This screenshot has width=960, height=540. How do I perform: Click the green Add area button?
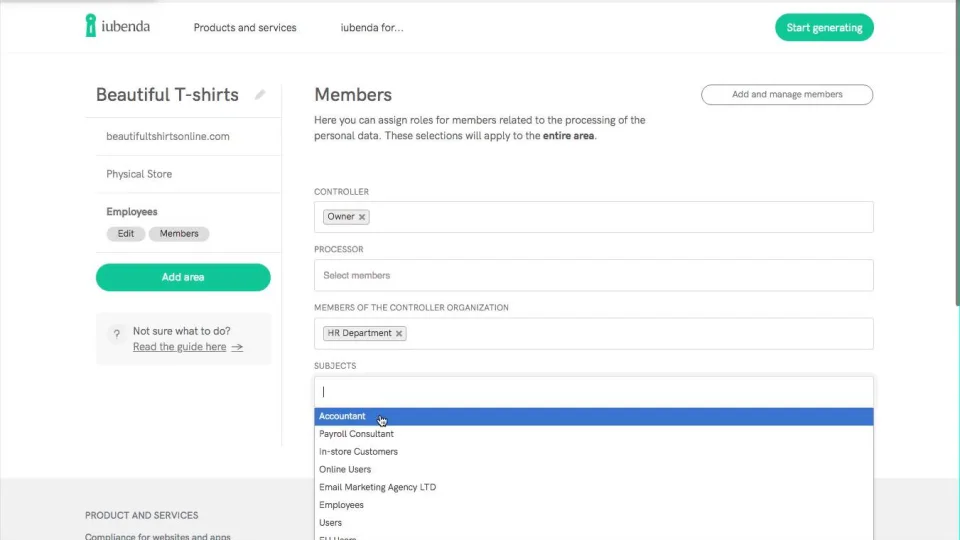tap(183, 277)
